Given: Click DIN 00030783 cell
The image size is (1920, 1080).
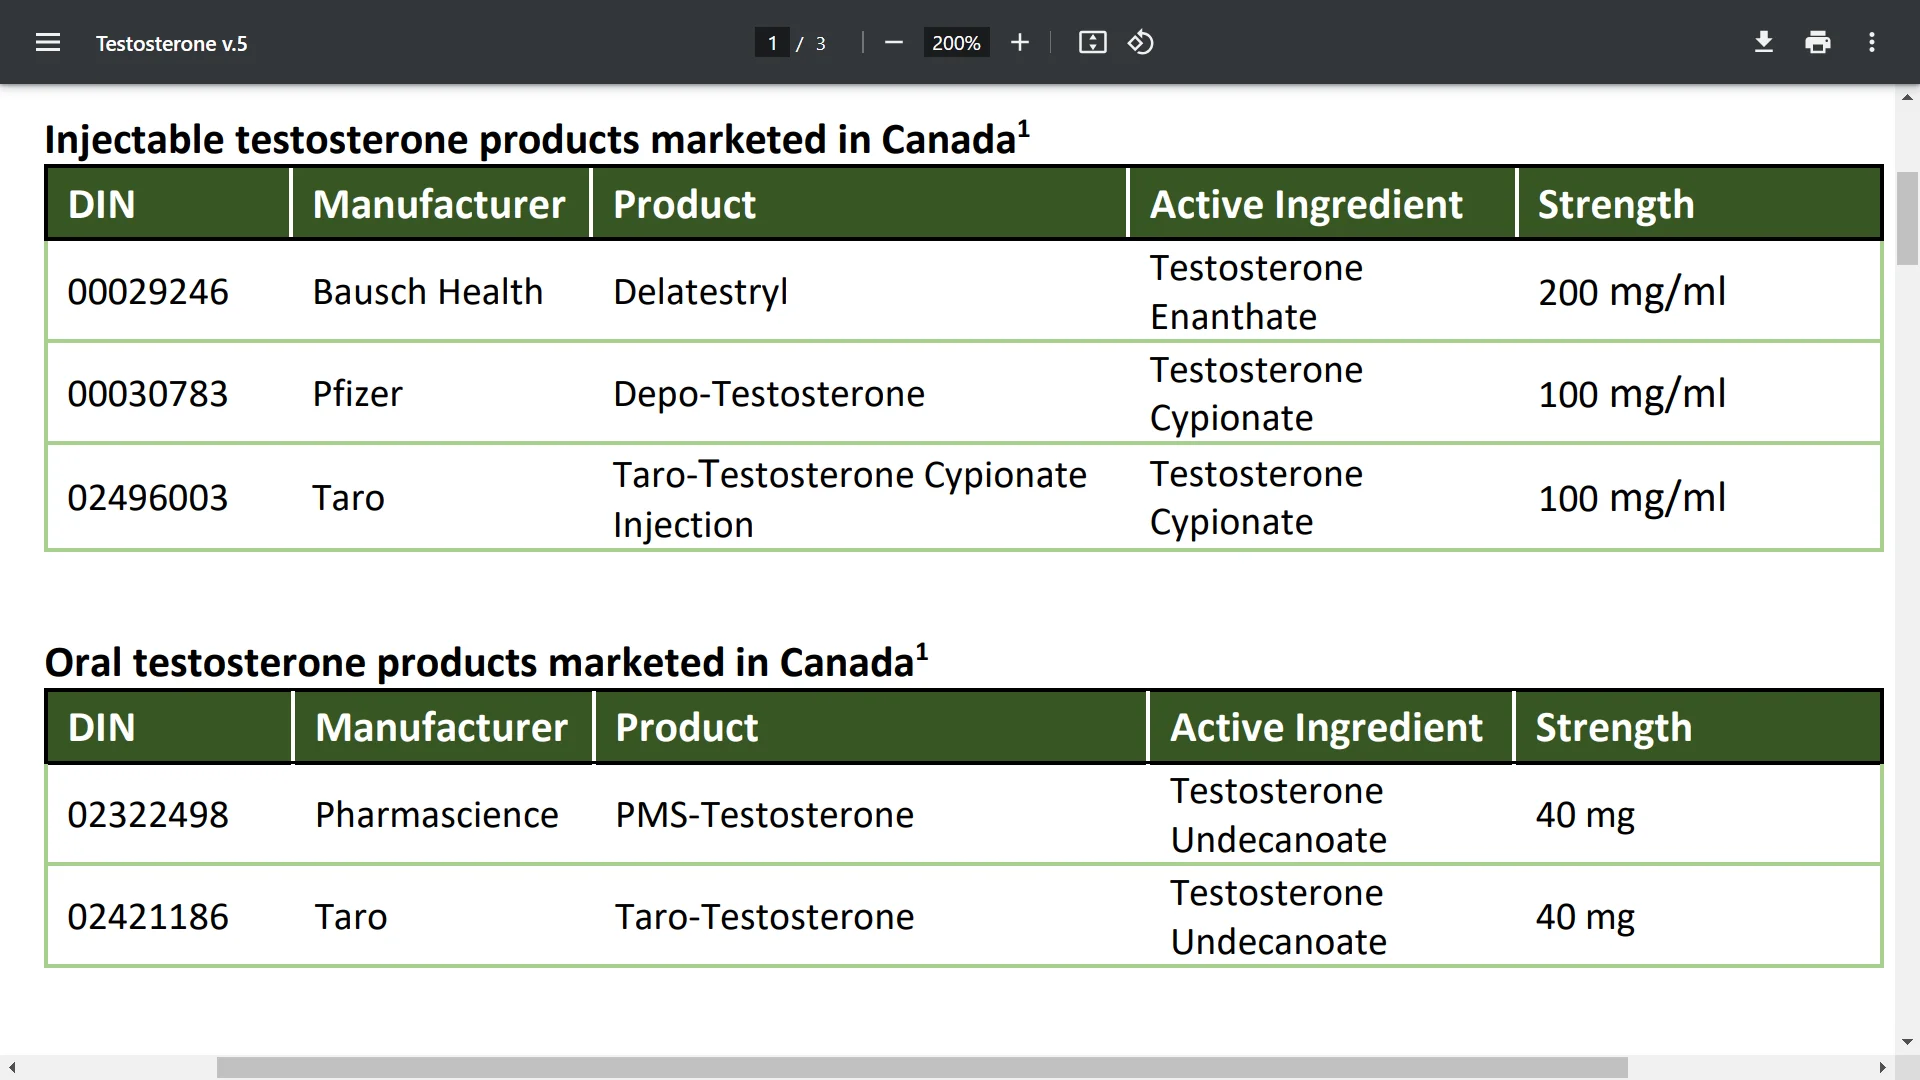Looking at the screenshot, I should pos(148,394).
